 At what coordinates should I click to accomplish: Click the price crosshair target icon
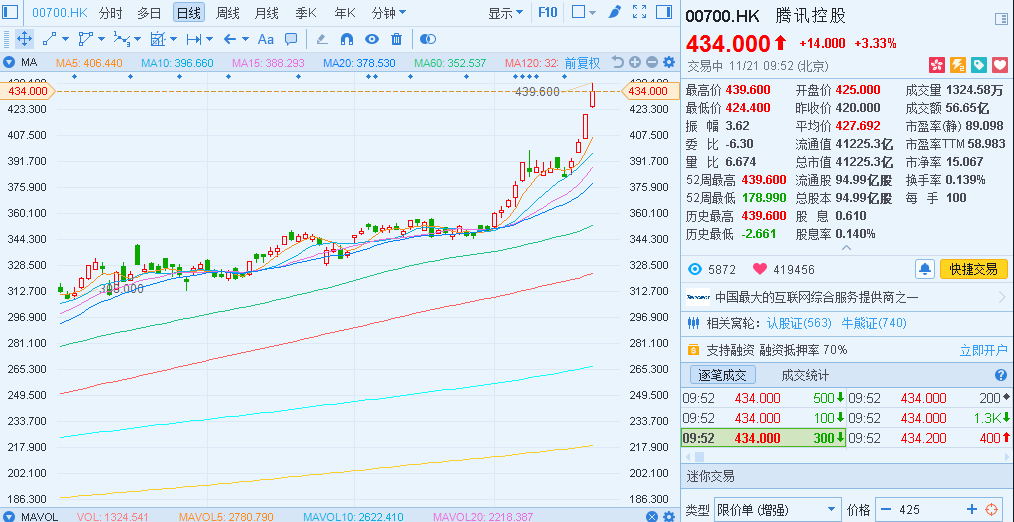pos(991,509)
